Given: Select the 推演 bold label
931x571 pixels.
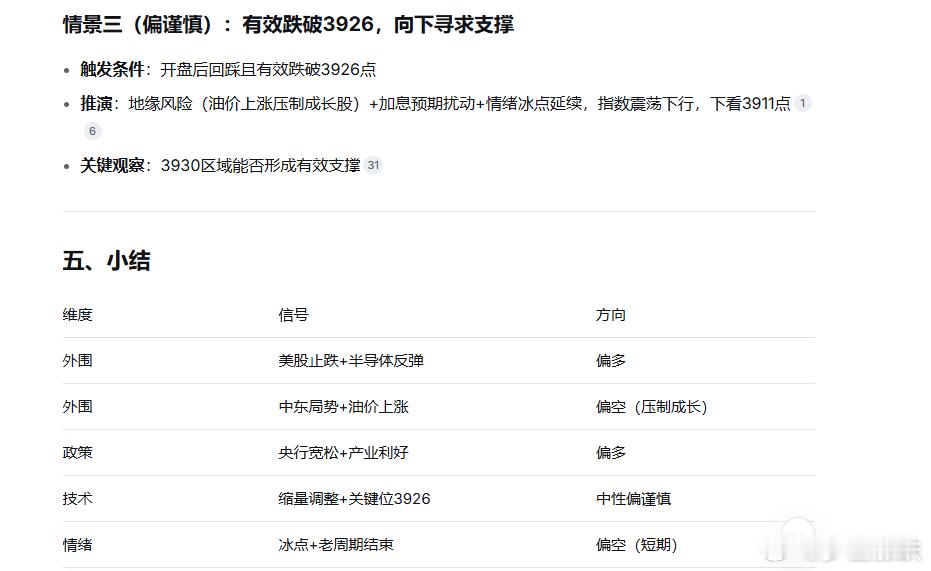Looking at the screenshot, I should tap(96, 104).
